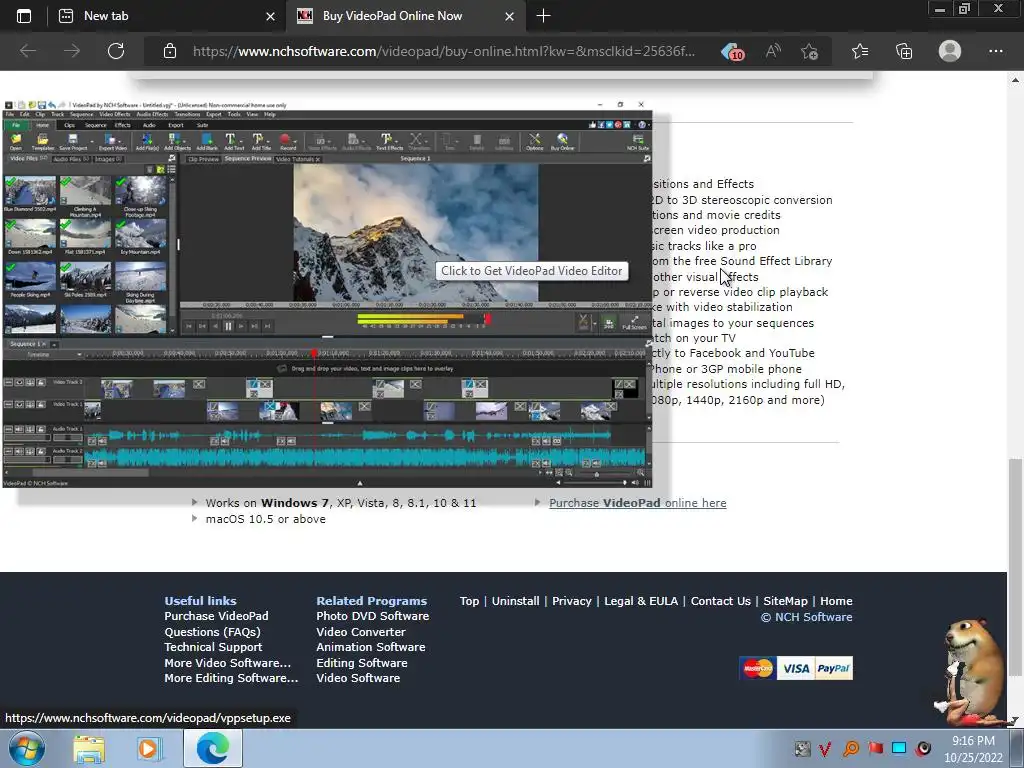This screenshot has width=1024, height=768.
Task: Click the orange magnifier tray icon
Action: 850,748
